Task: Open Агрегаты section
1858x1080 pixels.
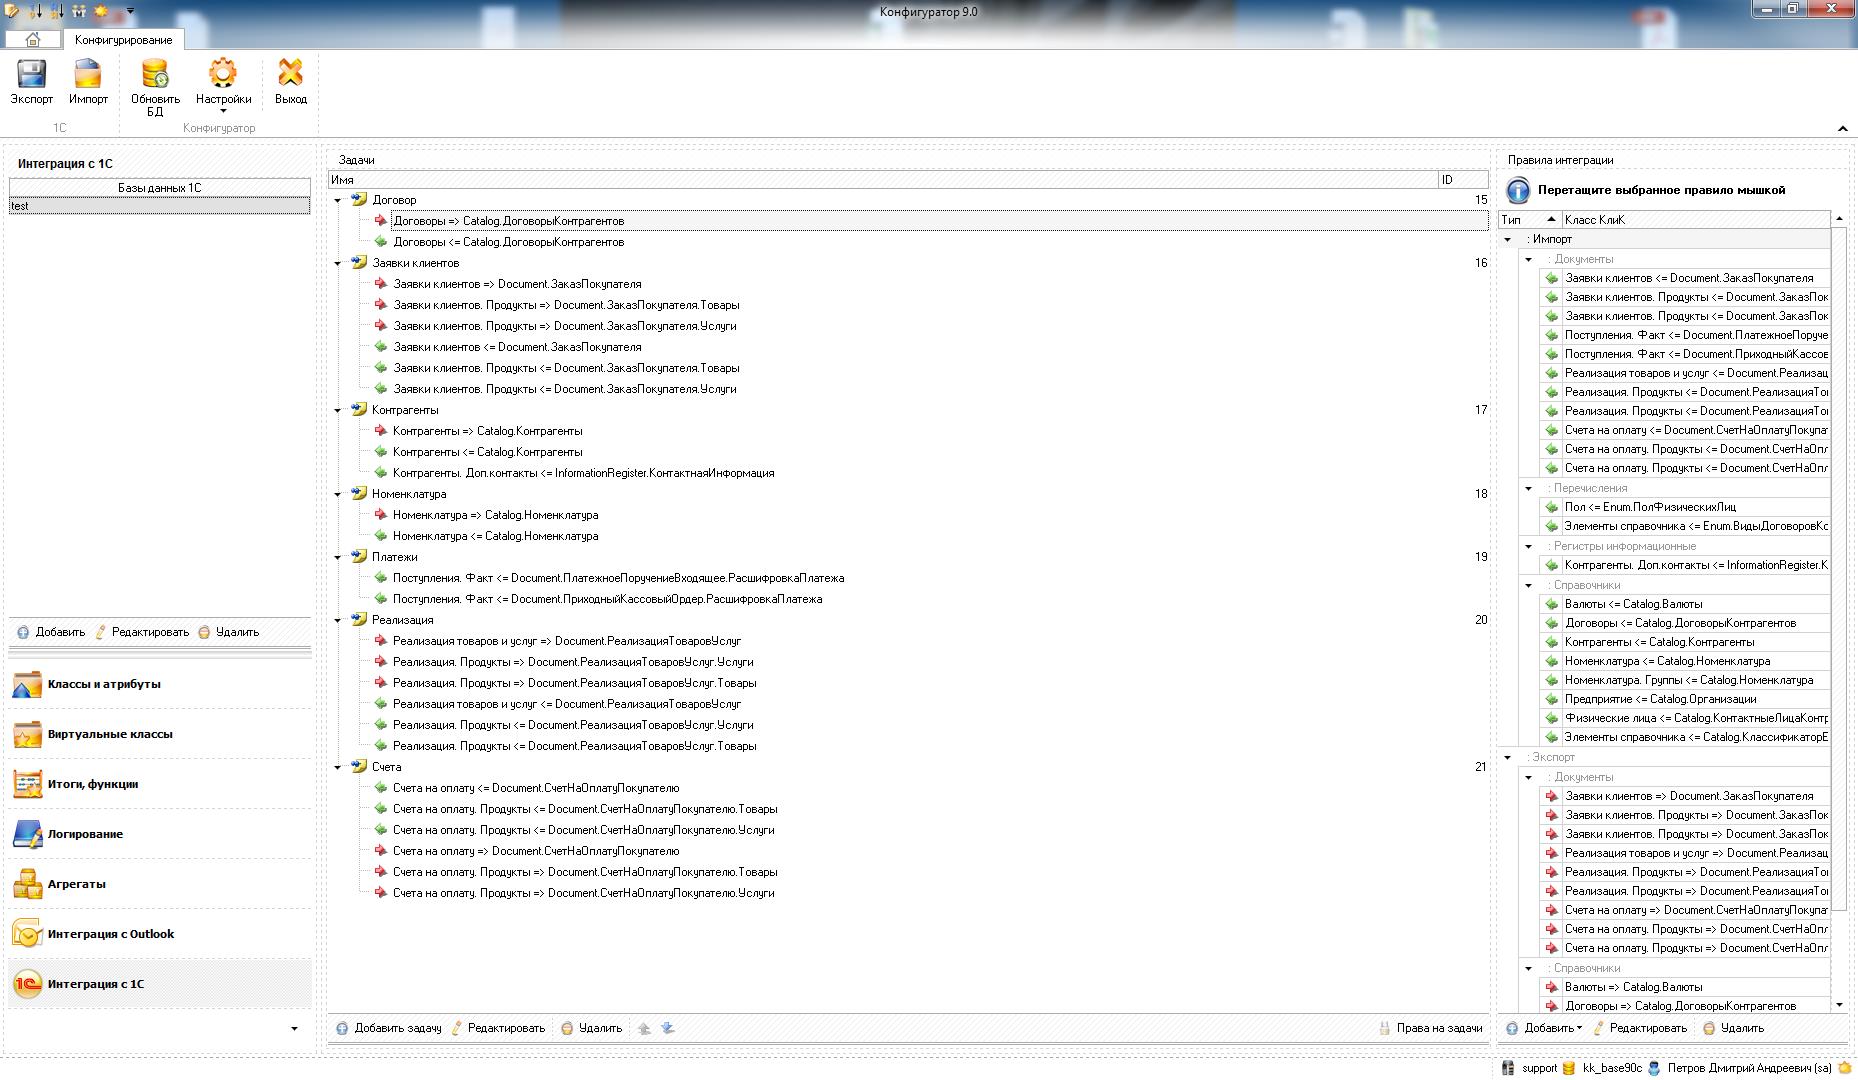Action: [160, 884]
